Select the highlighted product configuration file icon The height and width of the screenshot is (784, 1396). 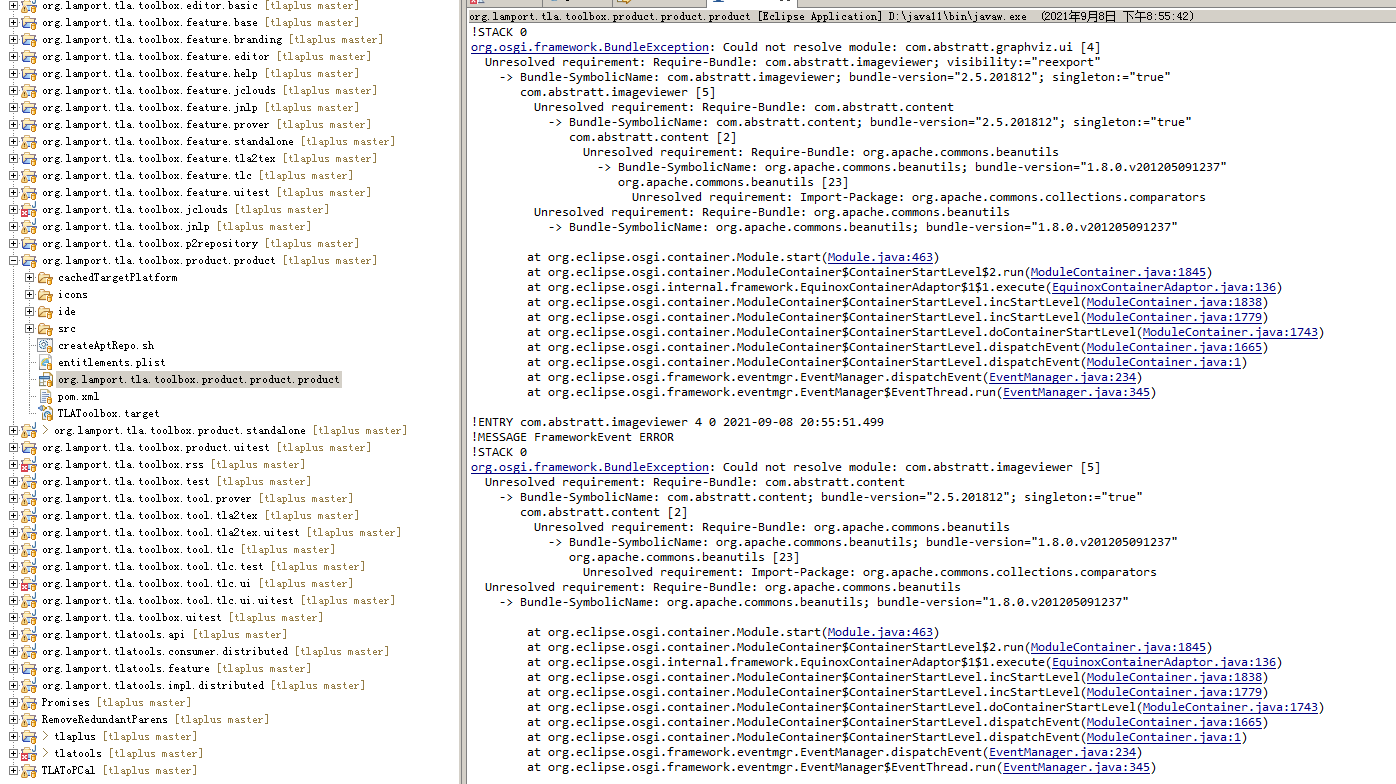click(44, 379)
